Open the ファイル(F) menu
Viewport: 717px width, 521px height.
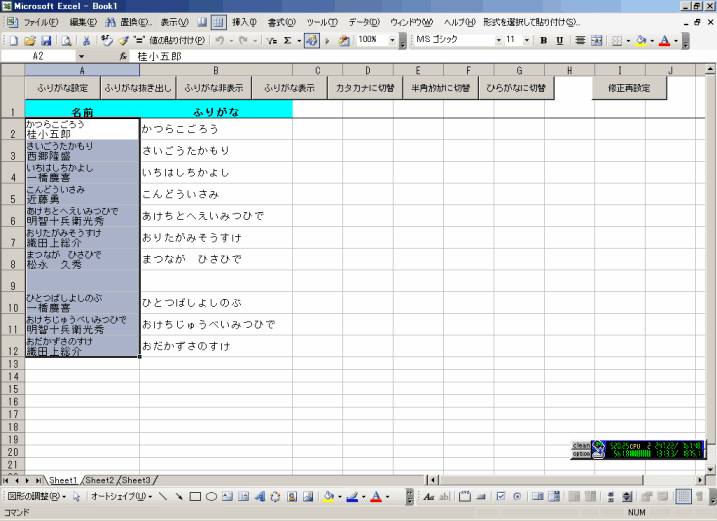pos(41,22)
